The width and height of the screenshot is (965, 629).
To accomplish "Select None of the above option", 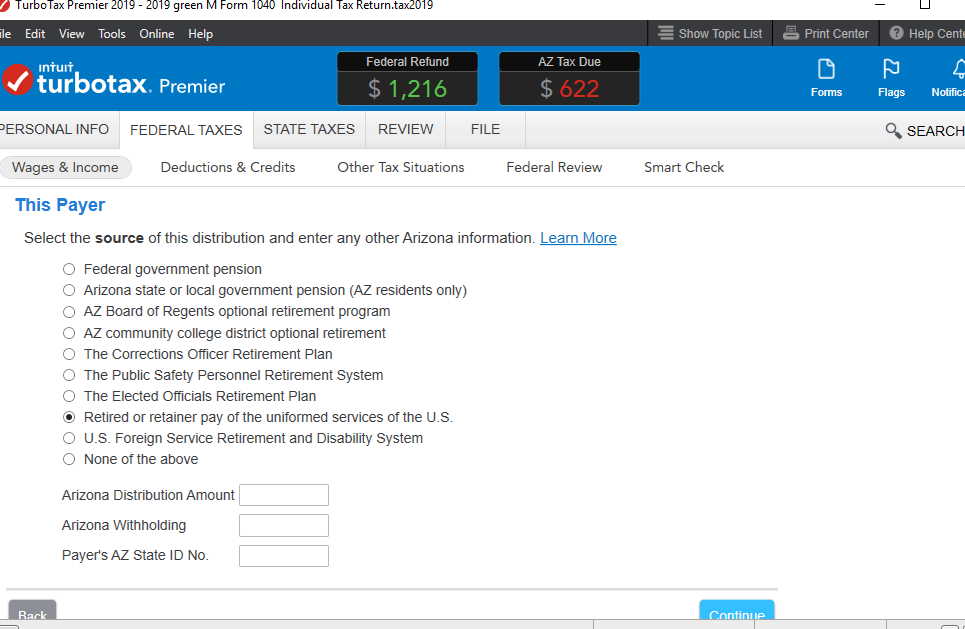I will (x=69, y=459).
